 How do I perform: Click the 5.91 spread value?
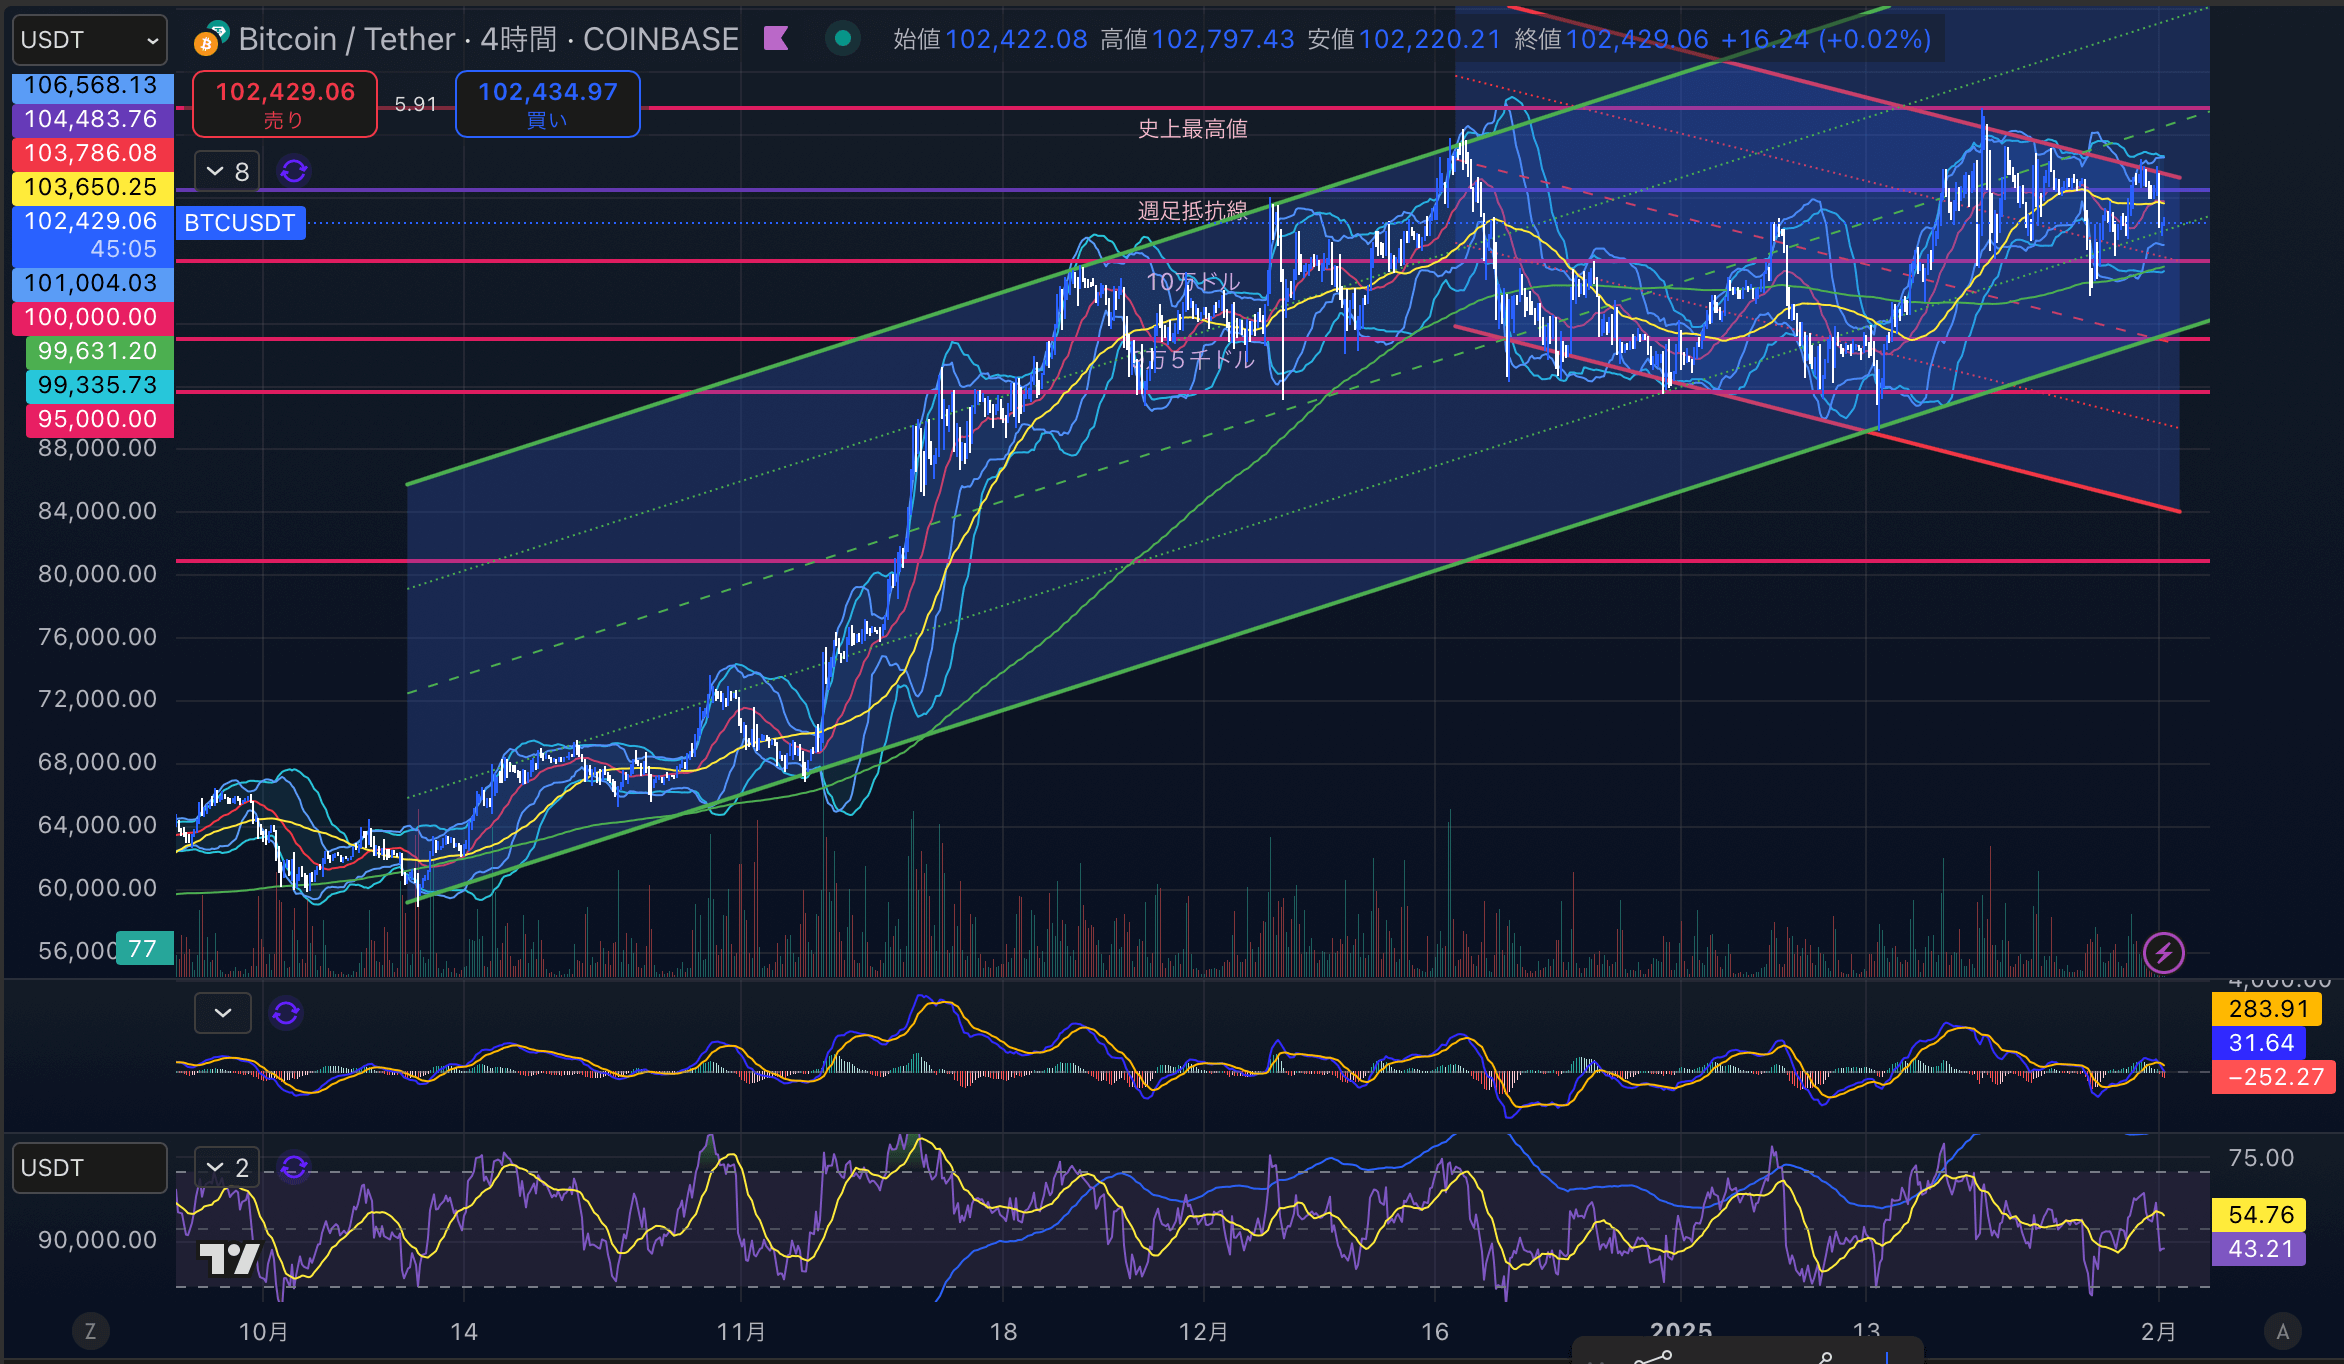[x=416, y=104]
